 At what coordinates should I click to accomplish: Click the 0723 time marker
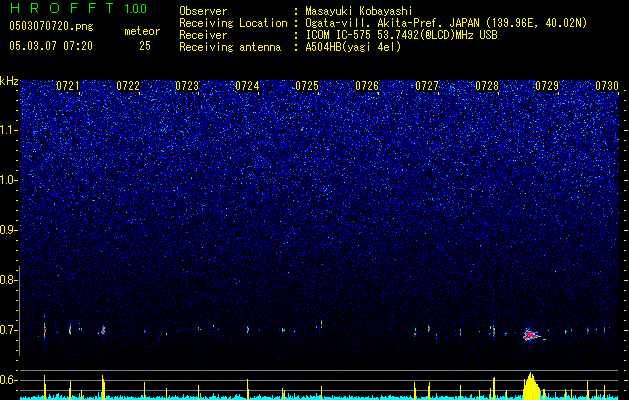(x=187, y=86)
